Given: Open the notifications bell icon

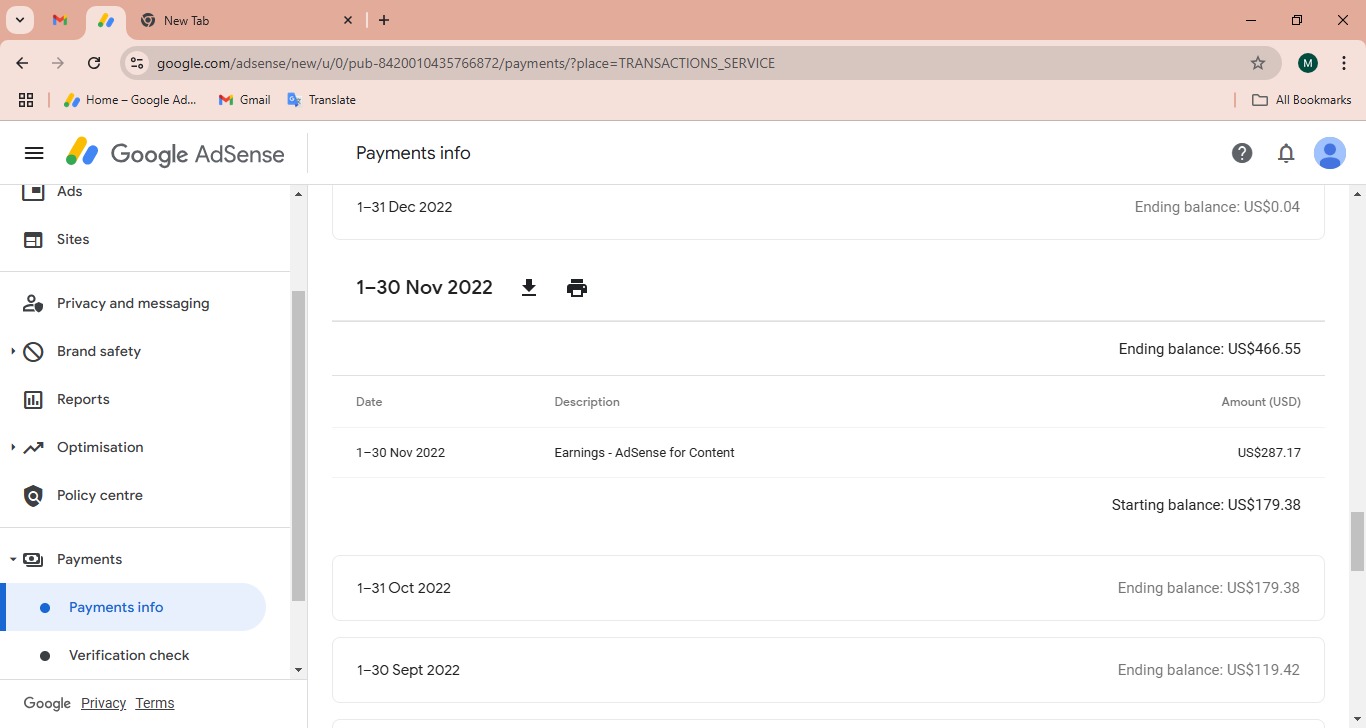Looking at the screenshot, I should point(1286,153).
